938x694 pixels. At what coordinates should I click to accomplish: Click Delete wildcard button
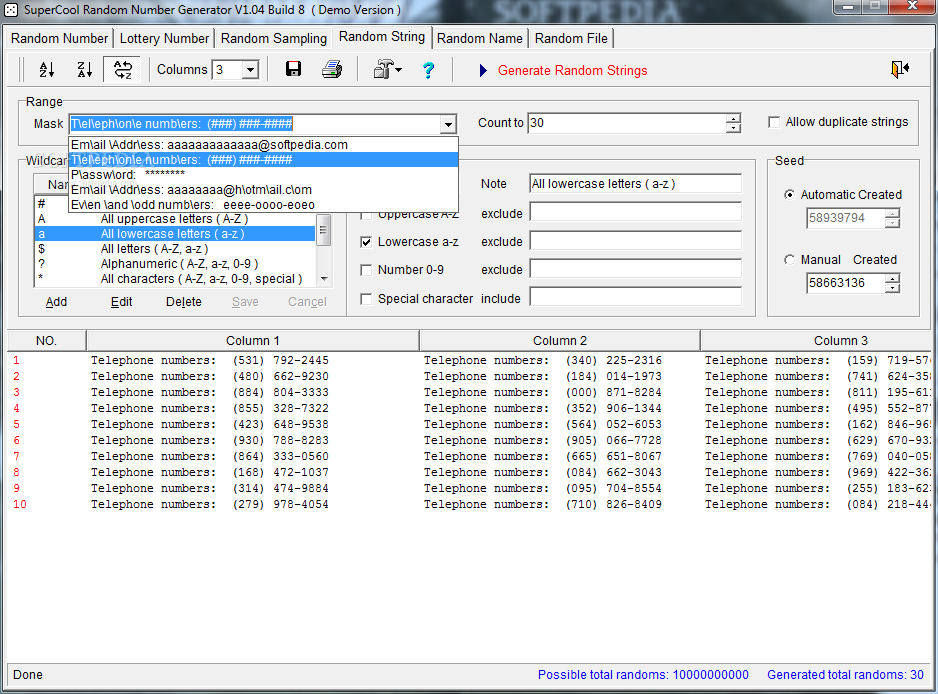coord(184,302)
